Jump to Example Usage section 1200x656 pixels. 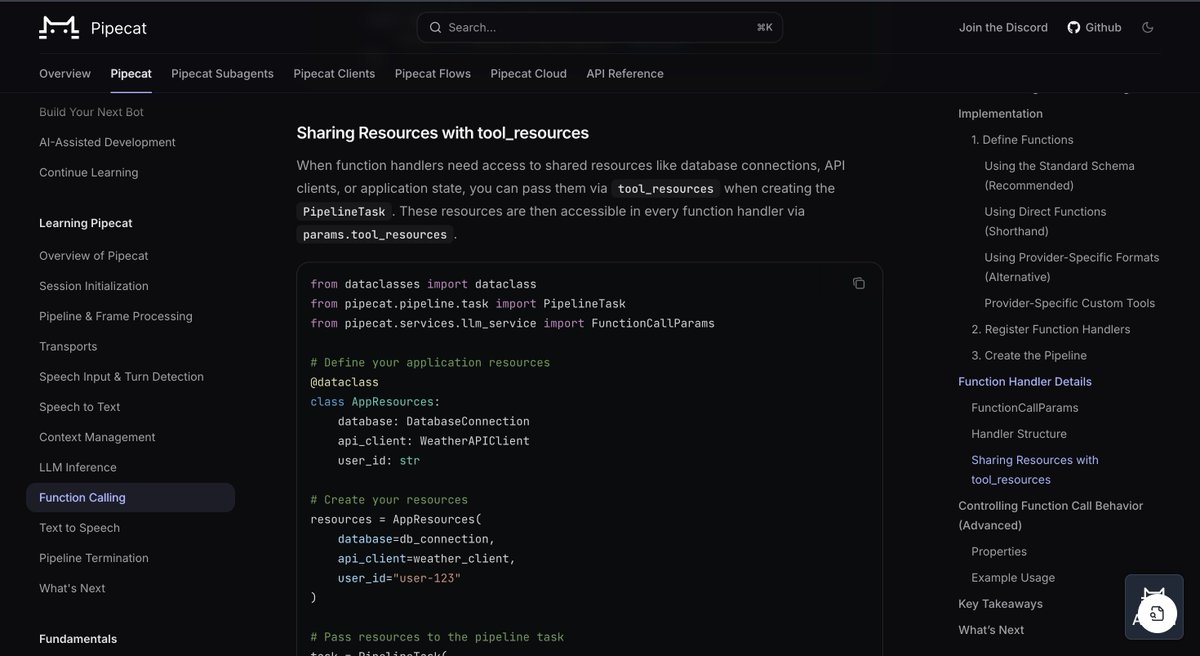tap(1013, 578)
